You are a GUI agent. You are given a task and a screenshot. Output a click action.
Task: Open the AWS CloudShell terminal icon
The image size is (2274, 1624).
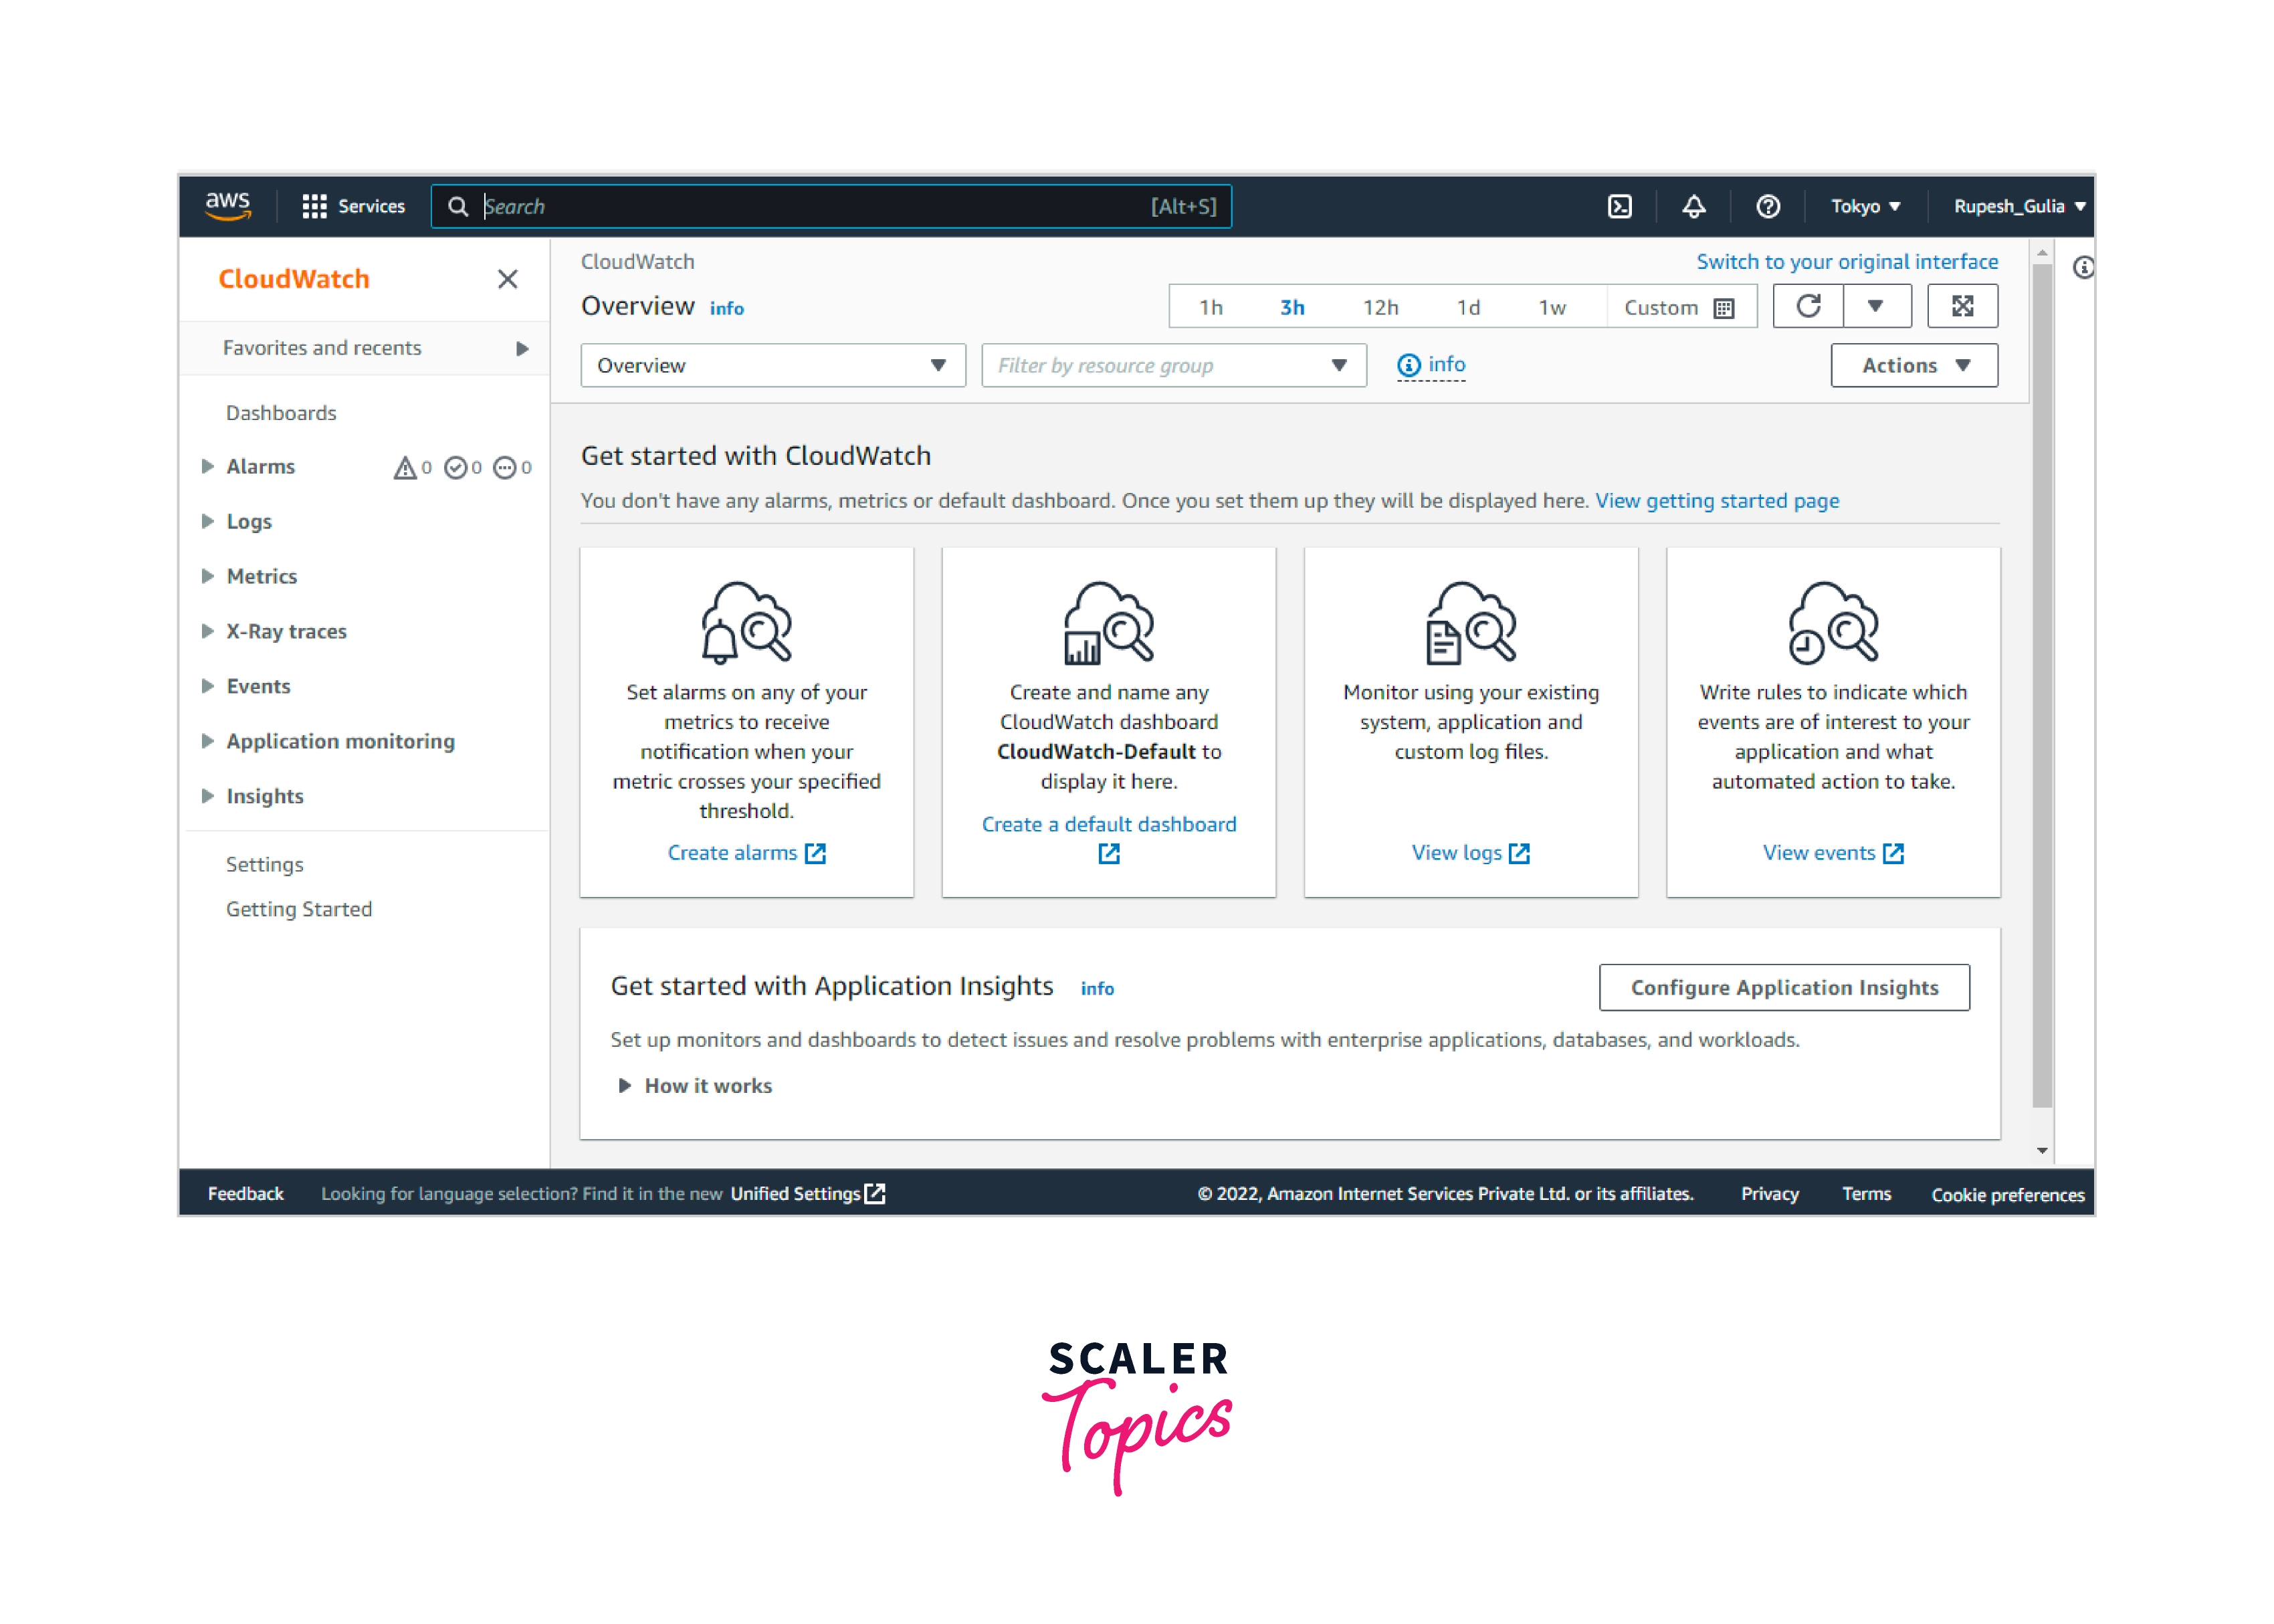point(1619,206)
